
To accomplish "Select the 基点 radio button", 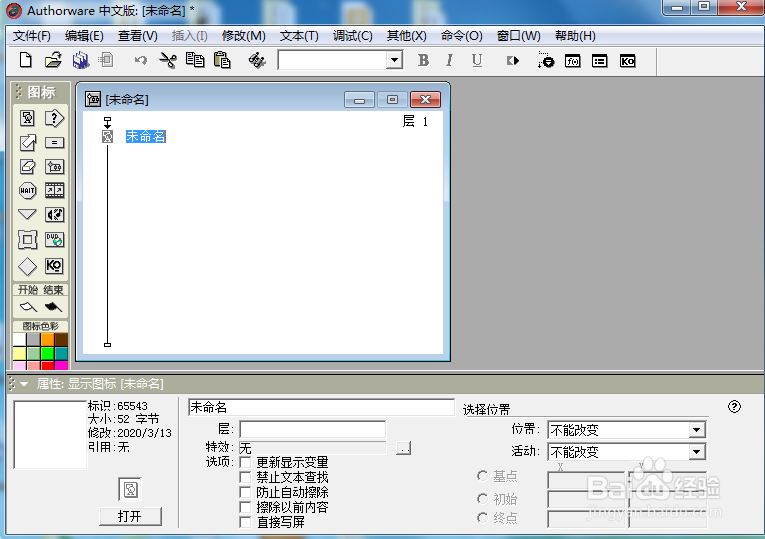I will [483, 476].
